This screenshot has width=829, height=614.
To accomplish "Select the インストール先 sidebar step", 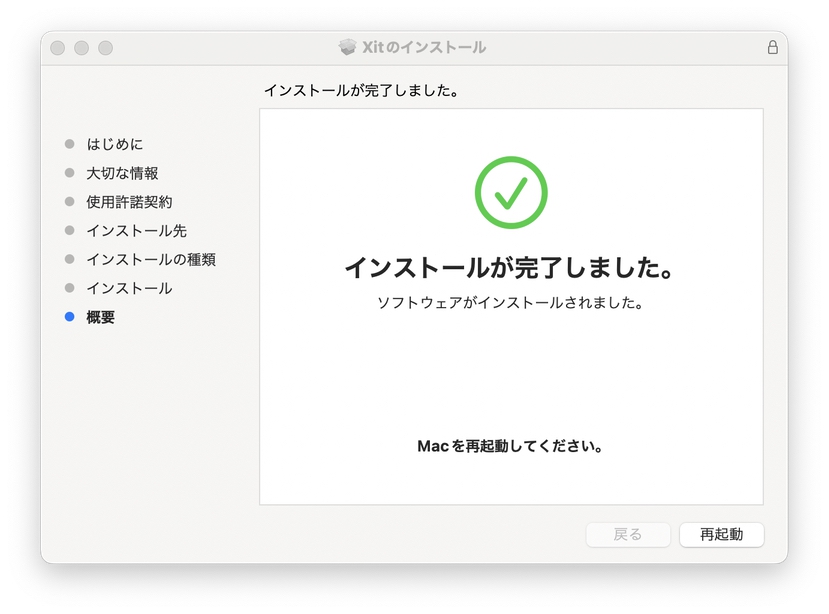I will click(136, 231).
